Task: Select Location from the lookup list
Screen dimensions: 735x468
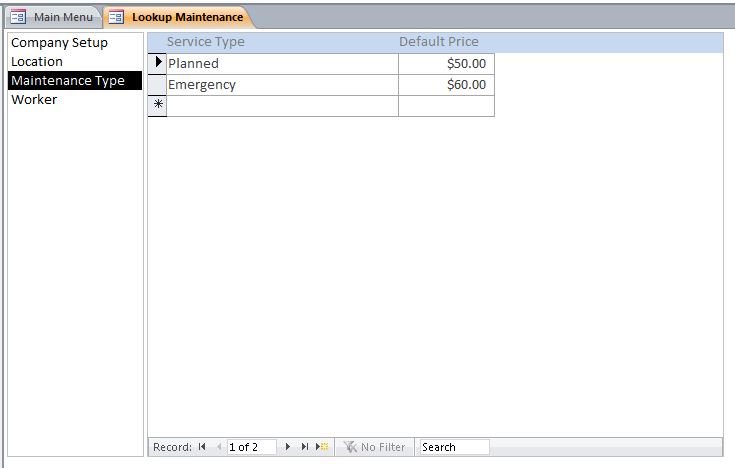Action: (x=37, y=62)
